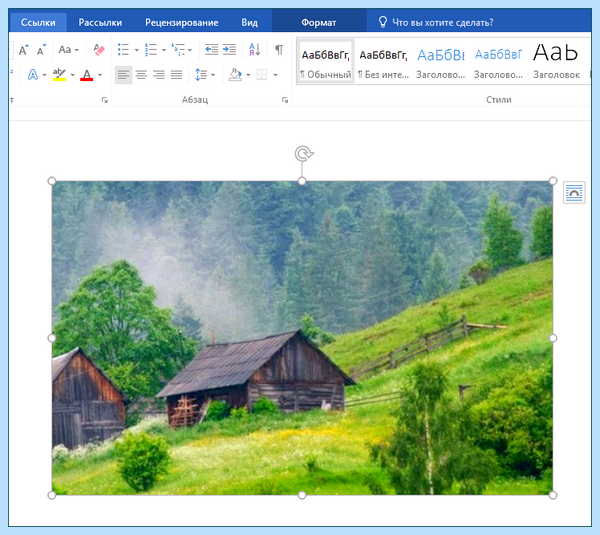Apply the blue Заголово... heading 1 style

coord(441,62)
